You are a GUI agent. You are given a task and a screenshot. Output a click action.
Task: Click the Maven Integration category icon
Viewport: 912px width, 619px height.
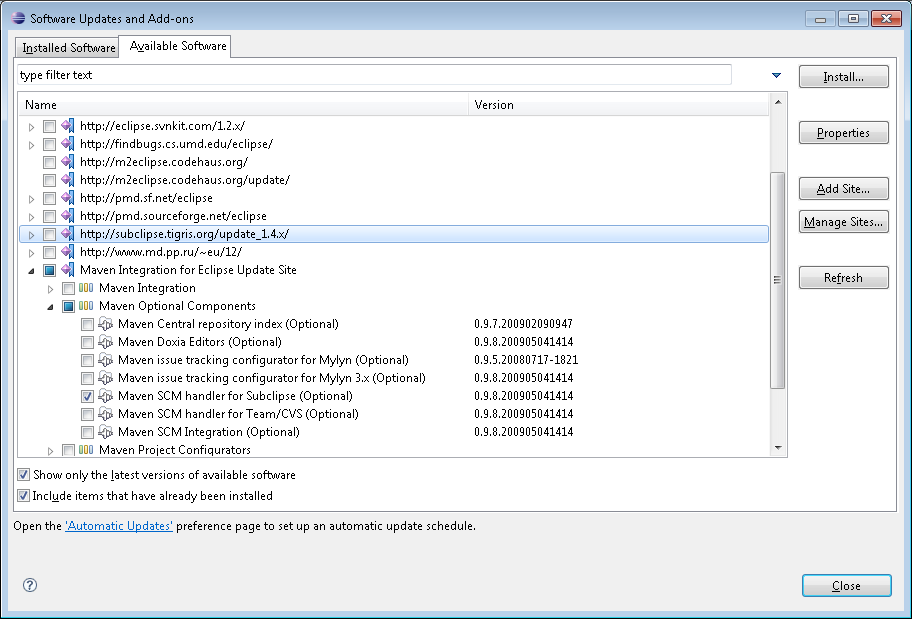click(x=87, y=288)
